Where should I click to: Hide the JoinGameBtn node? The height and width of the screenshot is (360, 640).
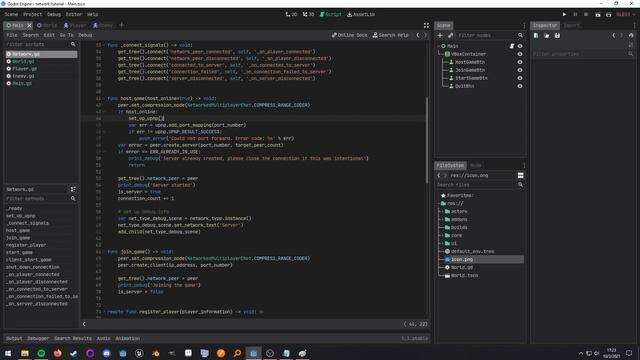tap(520, 70)
